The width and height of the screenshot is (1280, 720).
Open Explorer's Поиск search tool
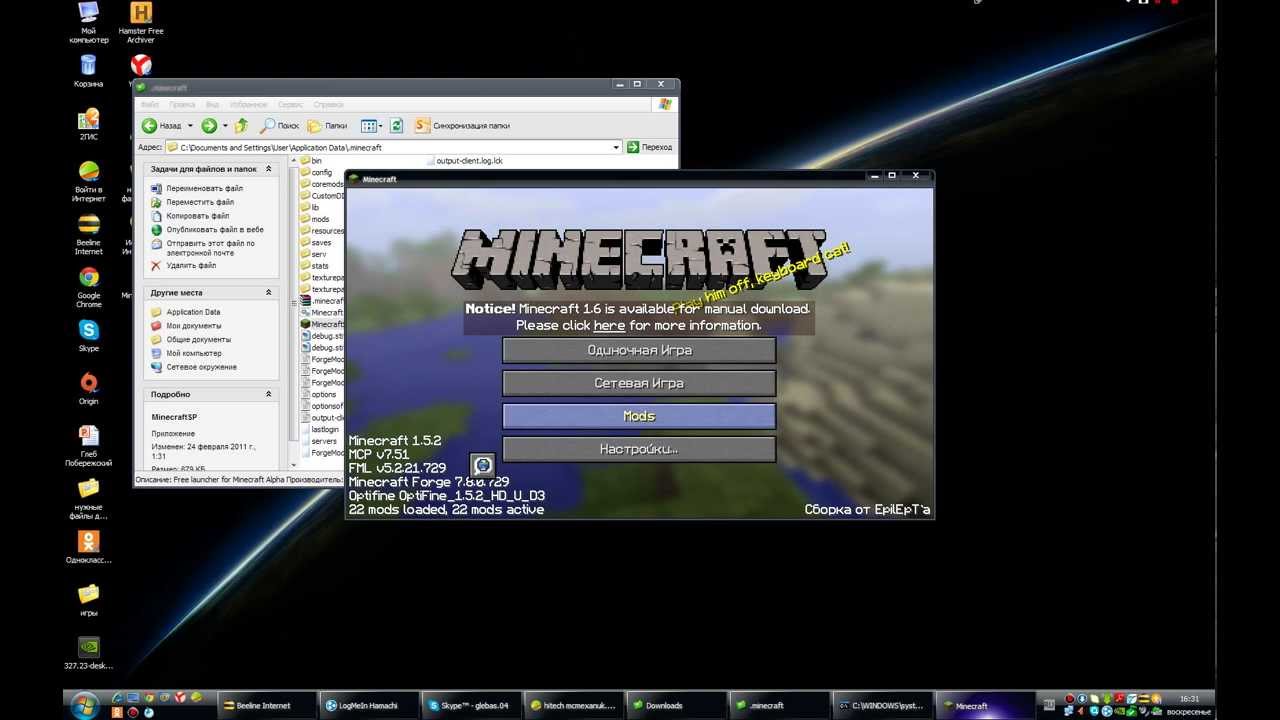tap(279, 126)
